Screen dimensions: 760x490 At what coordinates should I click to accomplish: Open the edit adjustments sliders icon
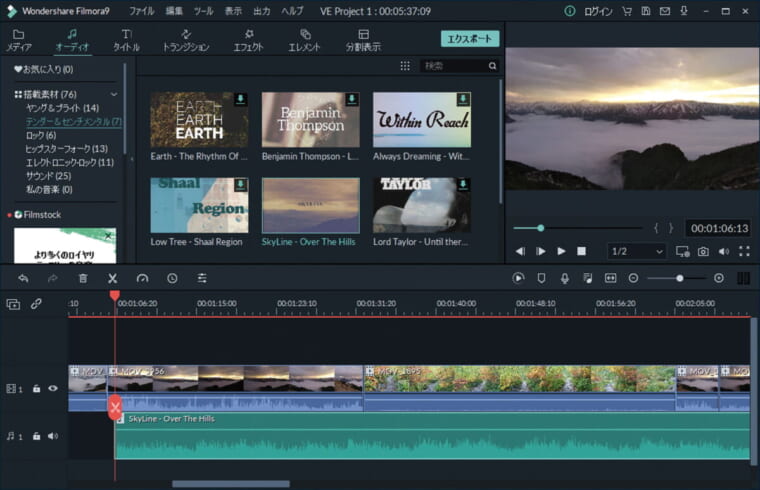tap(202, 278)
